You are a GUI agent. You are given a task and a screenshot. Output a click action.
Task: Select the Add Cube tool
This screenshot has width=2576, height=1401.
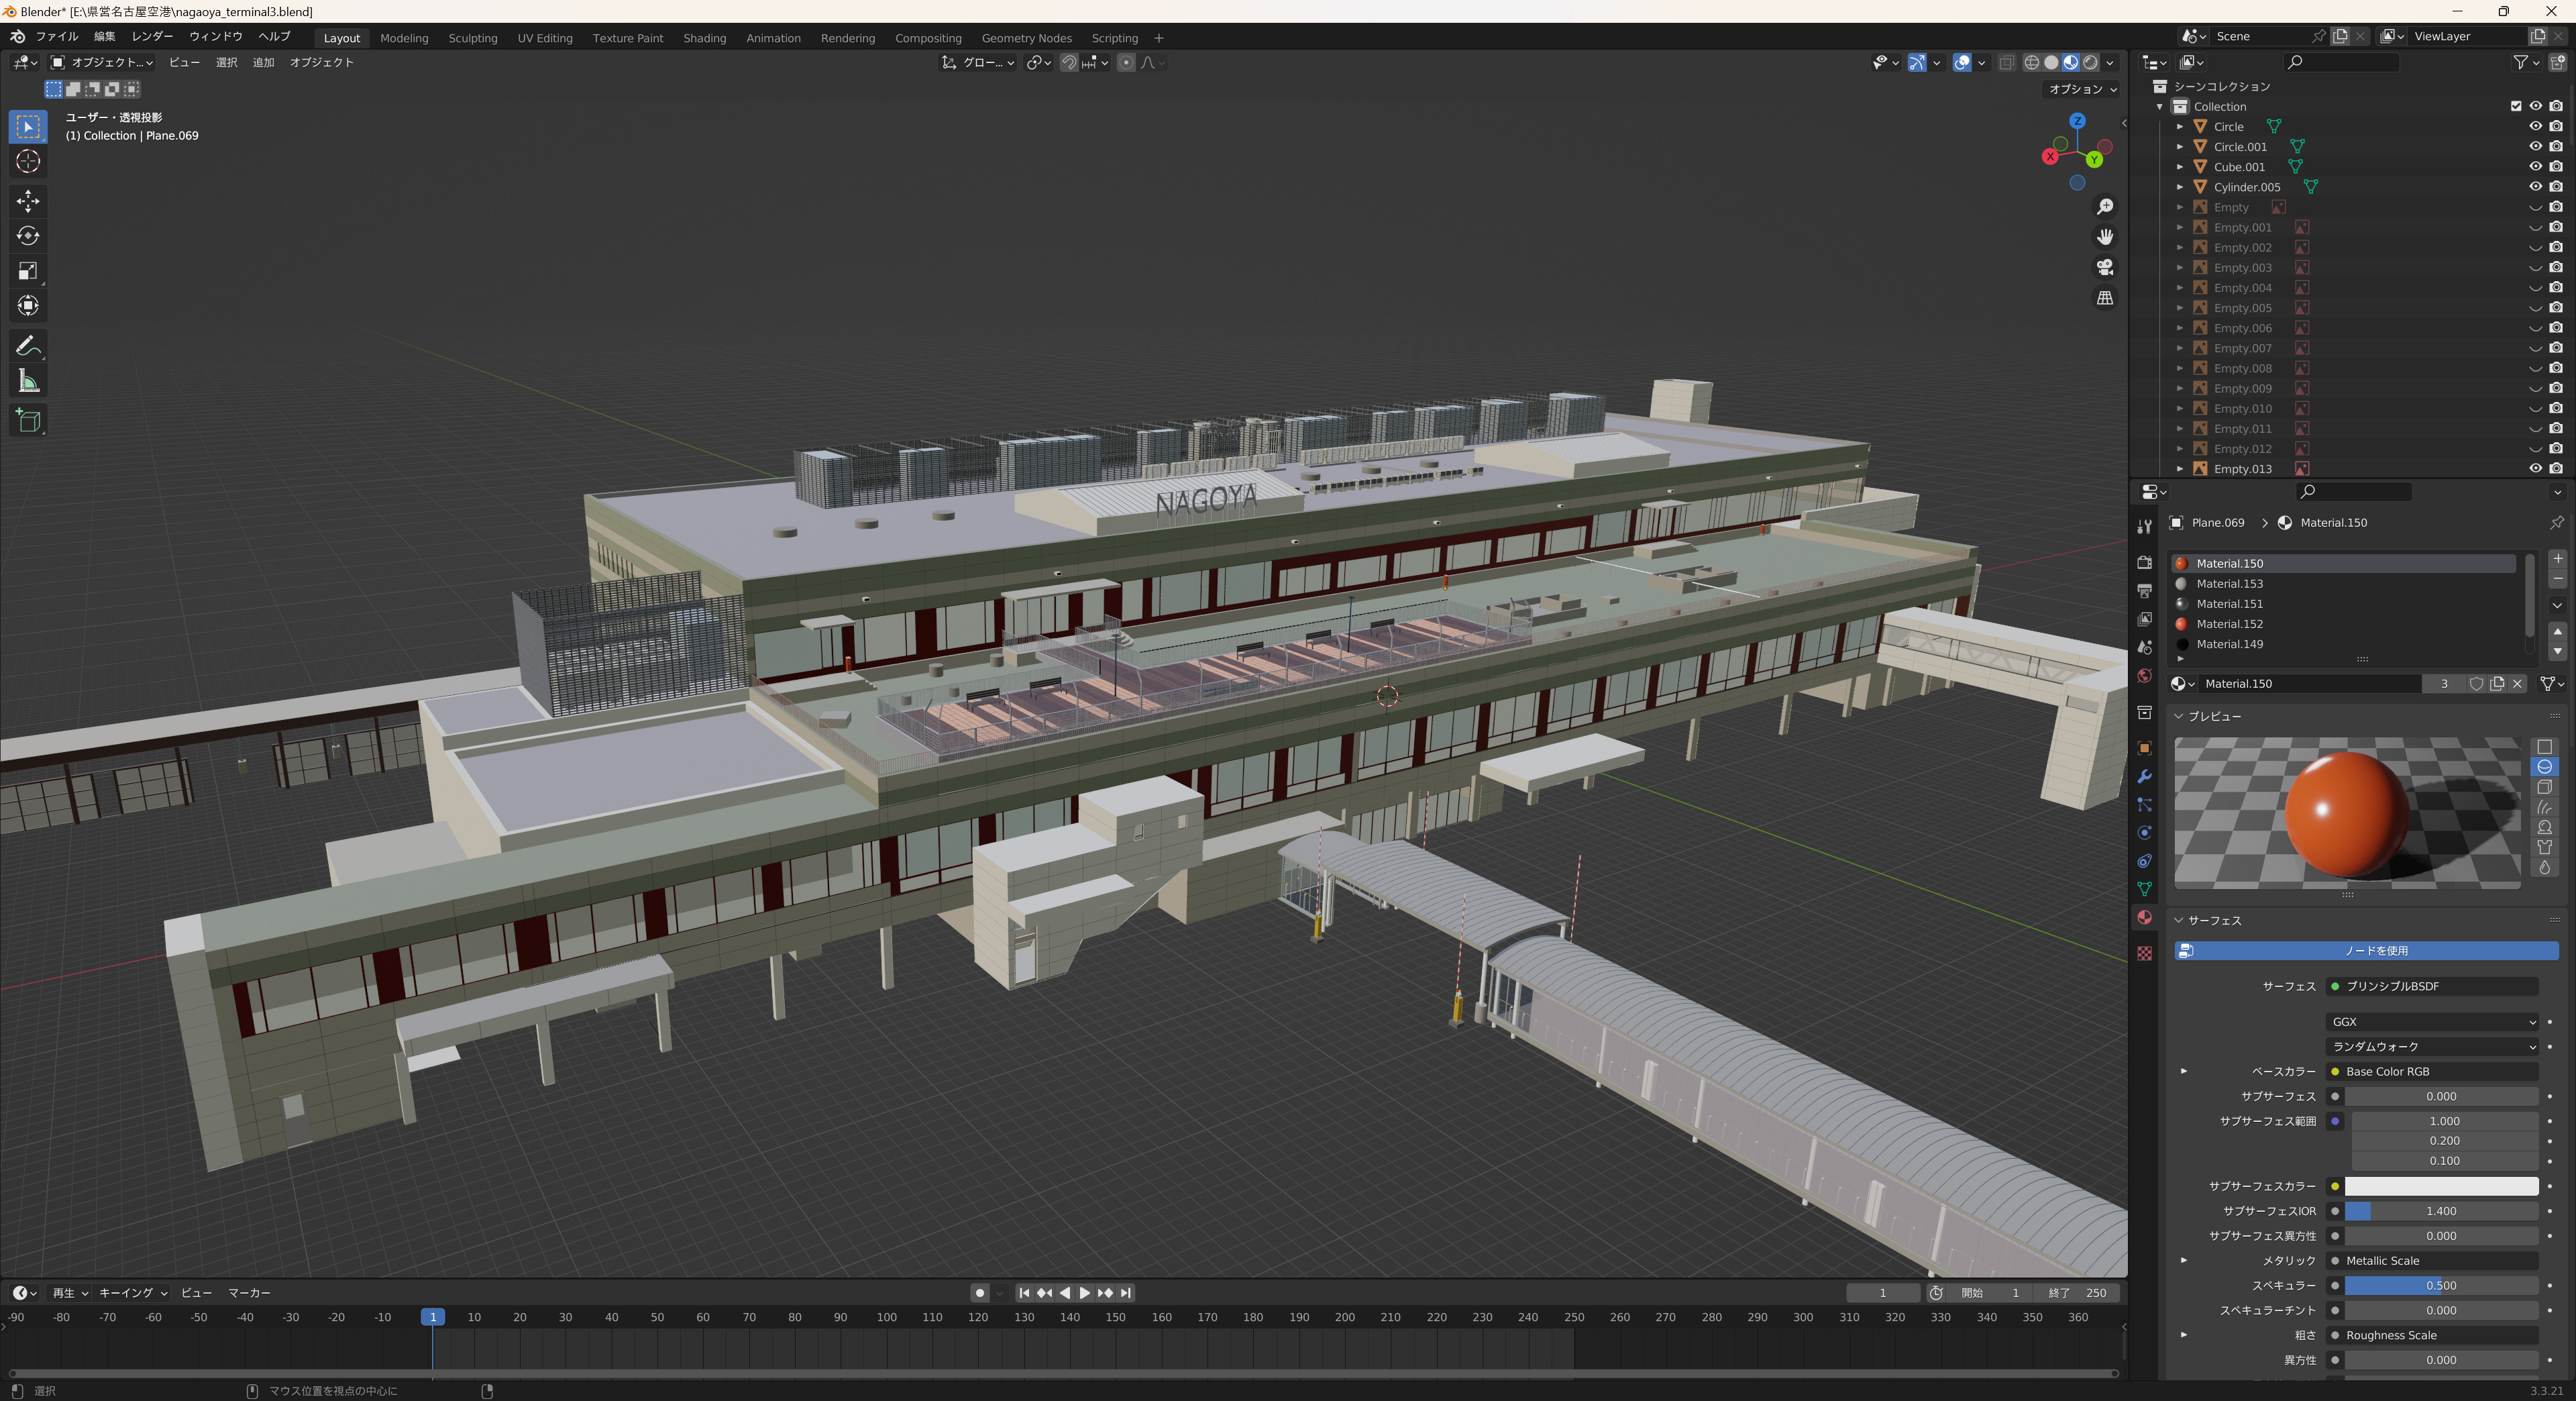pyautogui.click(x=28, y=421)
